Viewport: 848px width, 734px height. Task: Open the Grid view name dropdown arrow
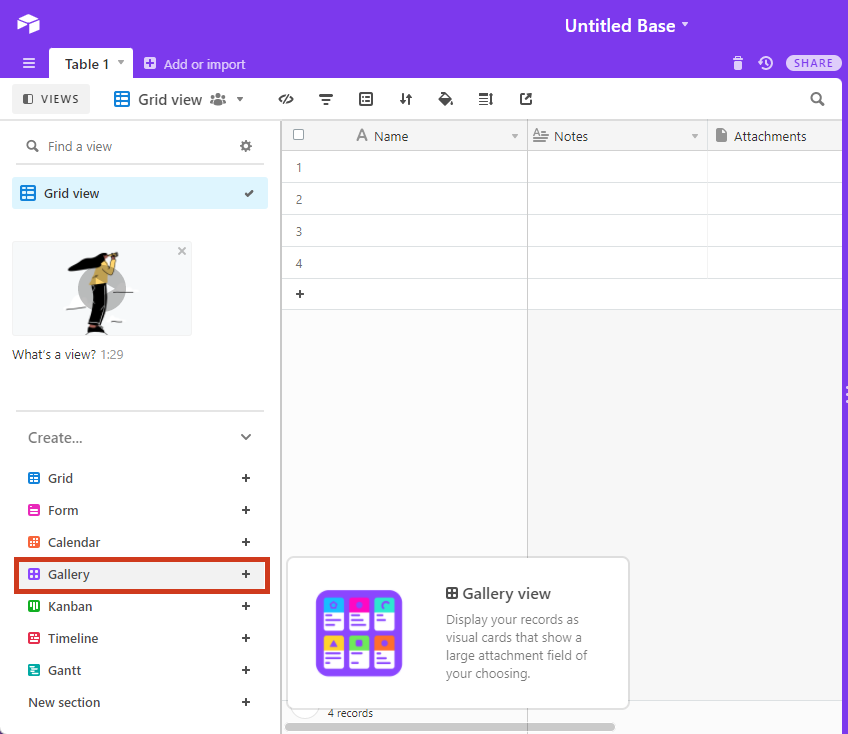240,100
